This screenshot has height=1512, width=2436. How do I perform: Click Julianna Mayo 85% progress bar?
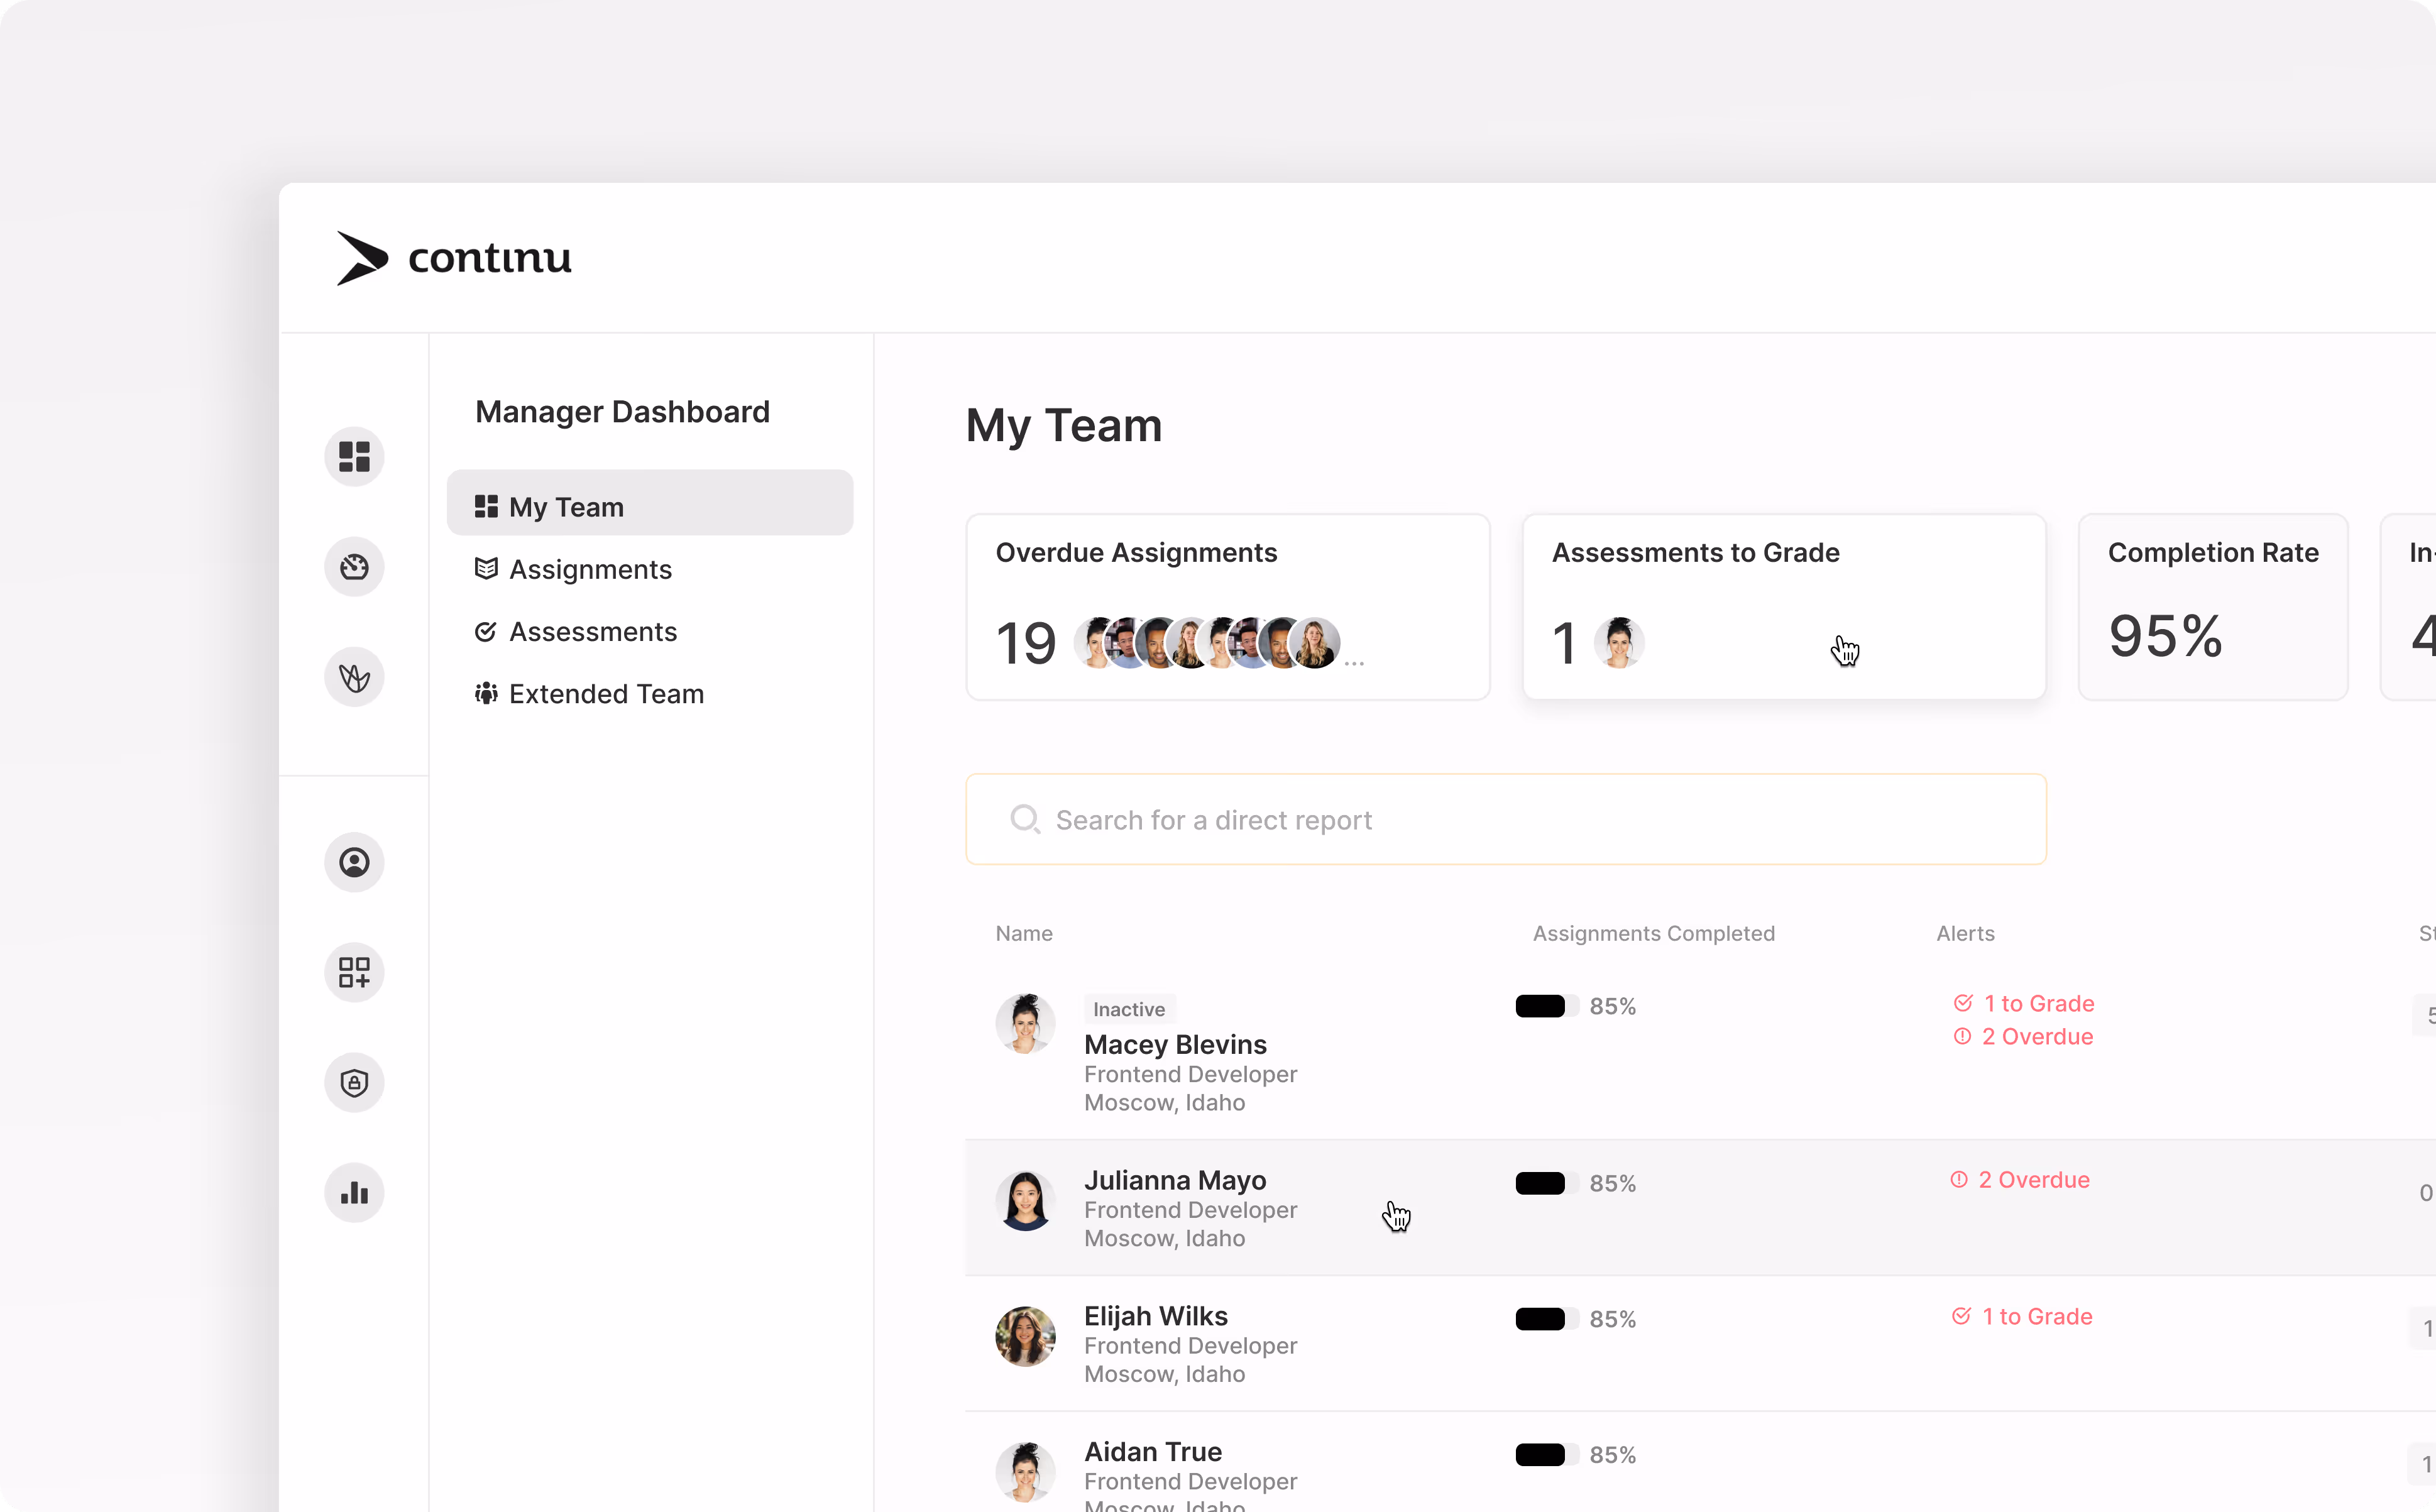tap(1547, 1183)
